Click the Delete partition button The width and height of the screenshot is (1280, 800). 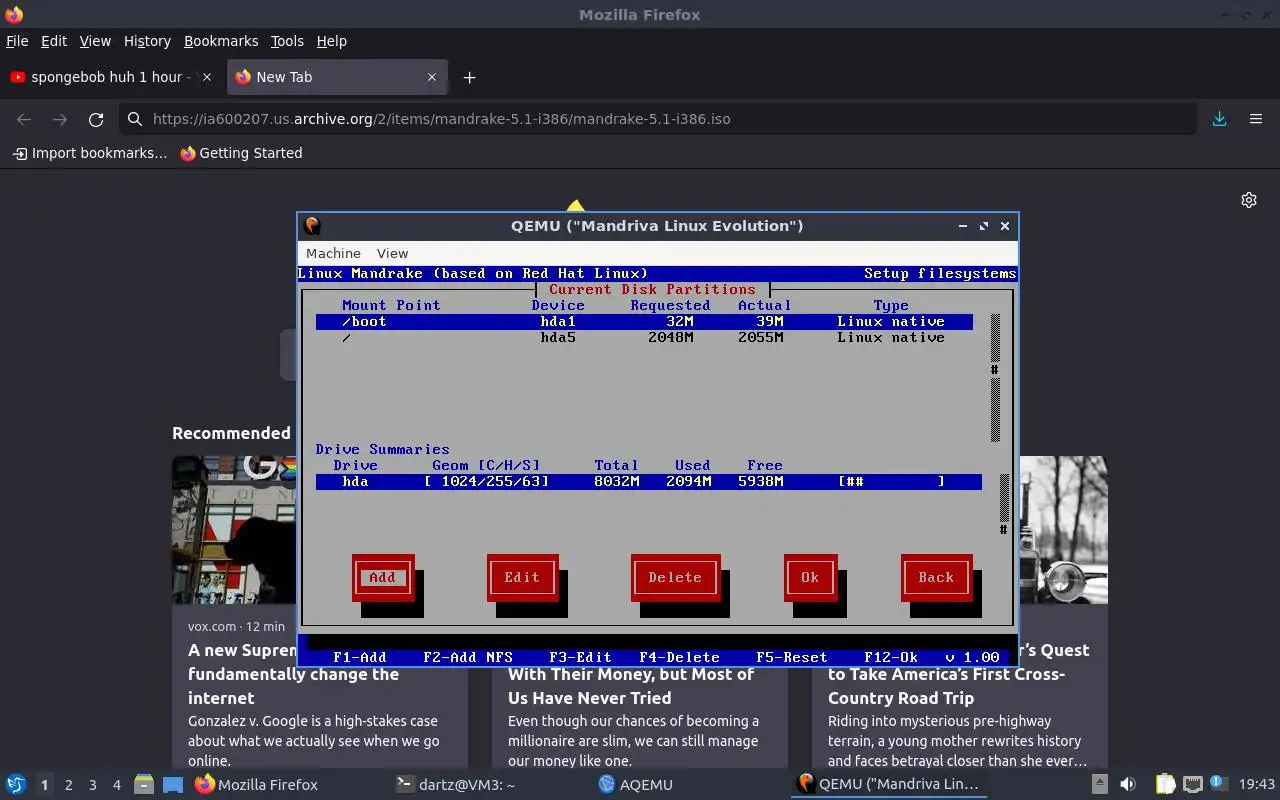click(x=675, y=577)
